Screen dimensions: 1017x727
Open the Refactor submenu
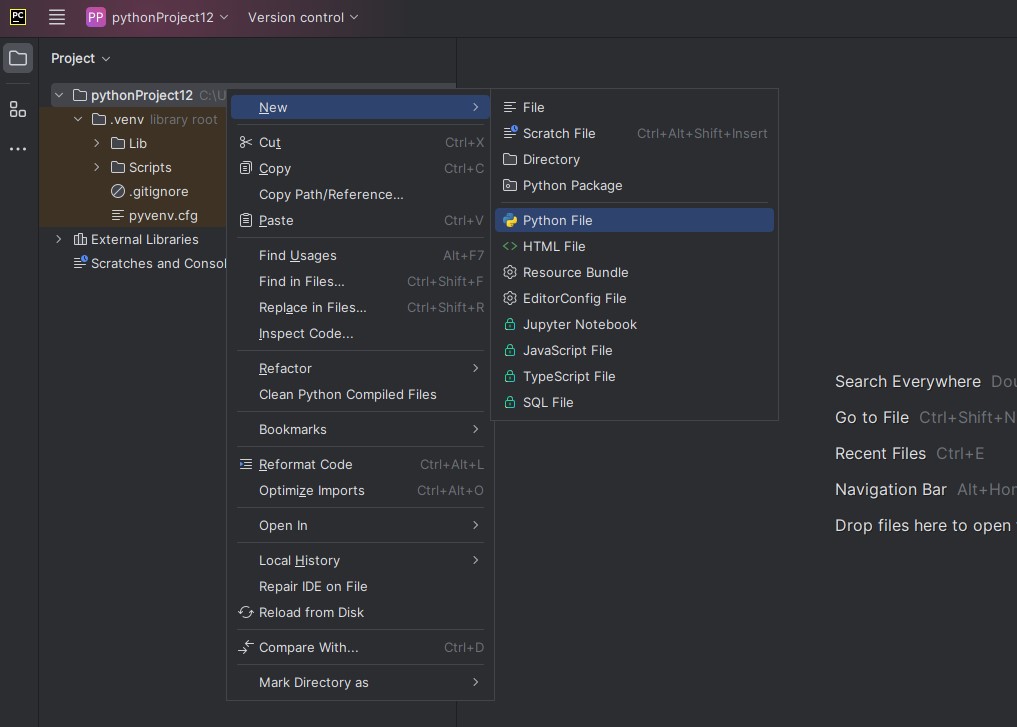coord(360,368)
